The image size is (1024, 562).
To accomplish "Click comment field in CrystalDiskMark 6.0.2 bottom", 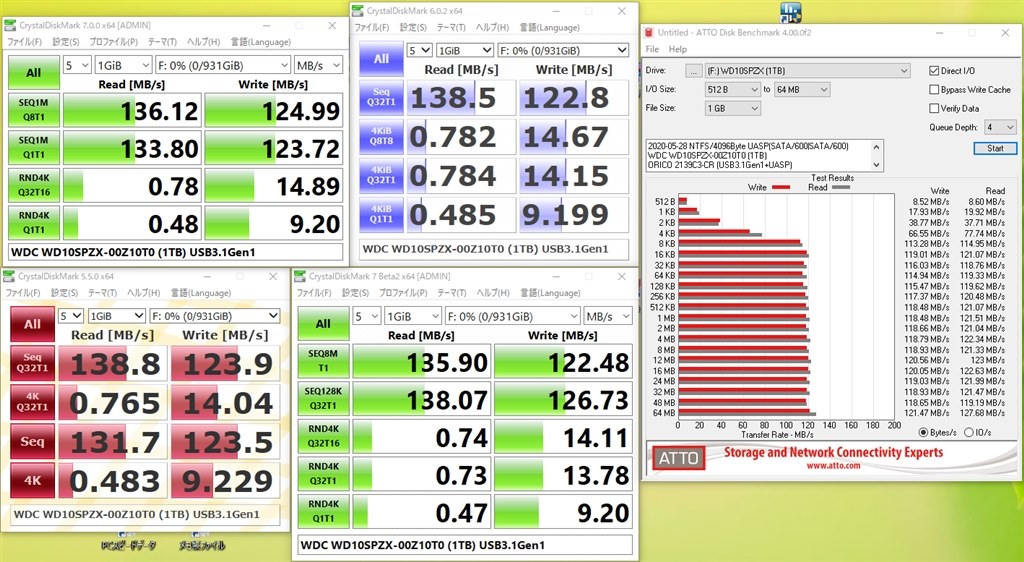I will pos(494,249).
